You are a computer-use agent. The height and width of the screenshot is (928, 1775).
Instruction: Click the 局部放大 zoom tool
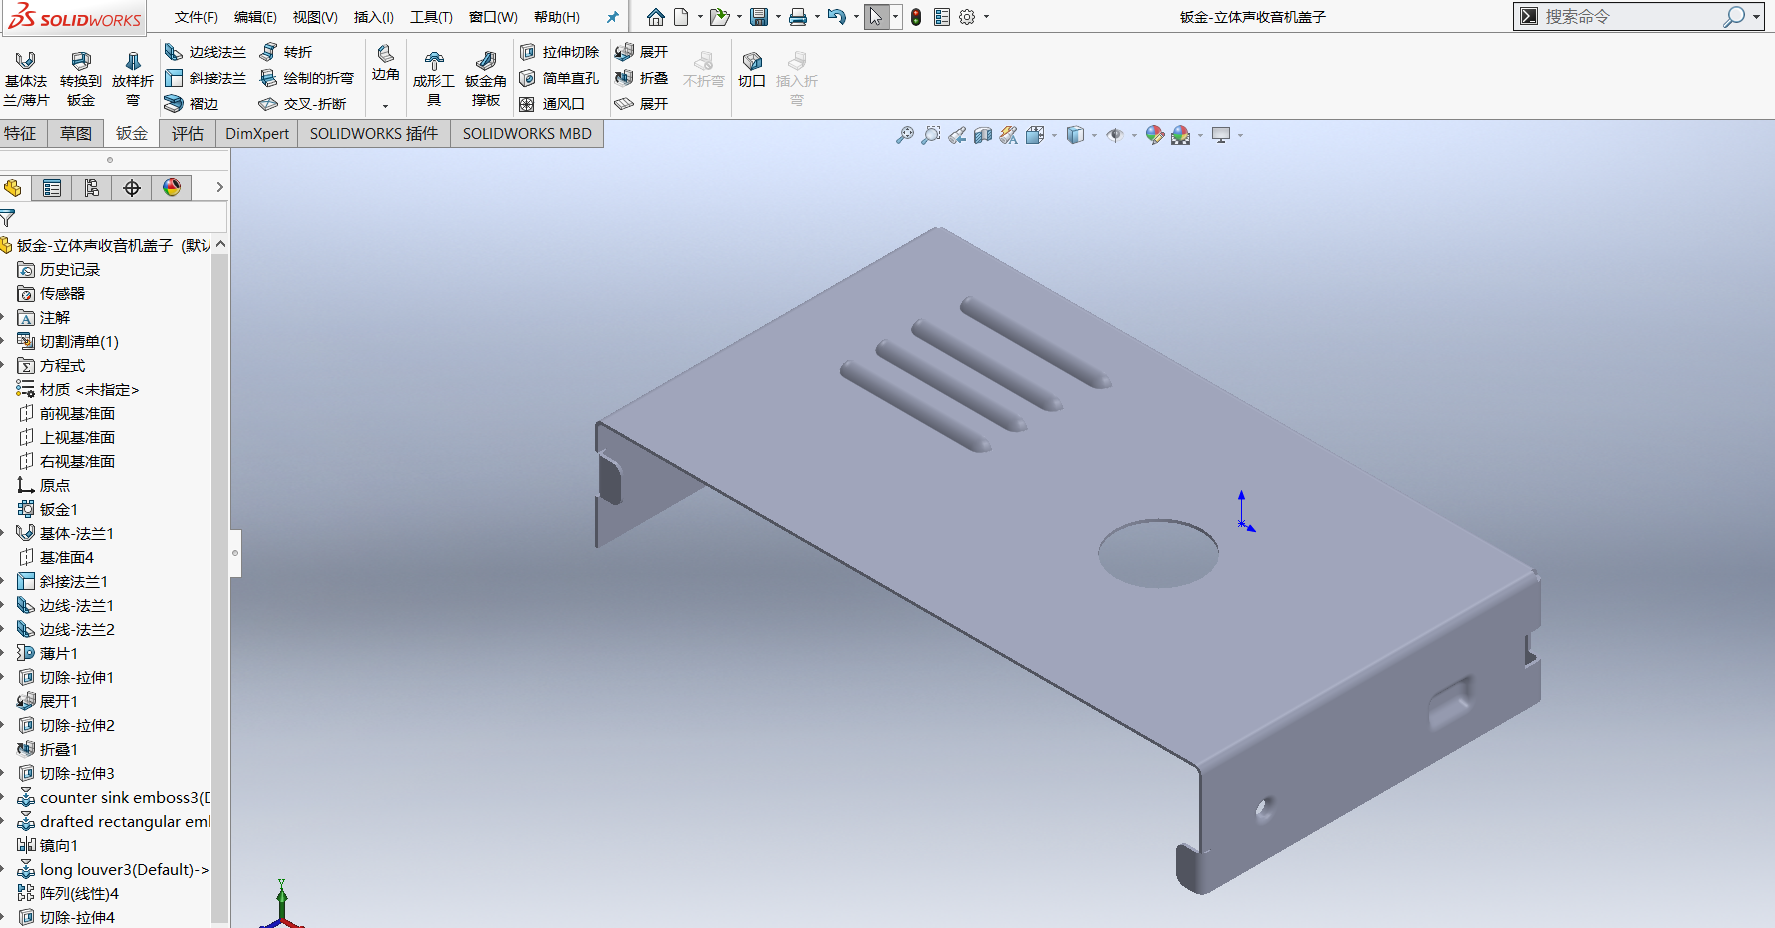tap(931, 134)
